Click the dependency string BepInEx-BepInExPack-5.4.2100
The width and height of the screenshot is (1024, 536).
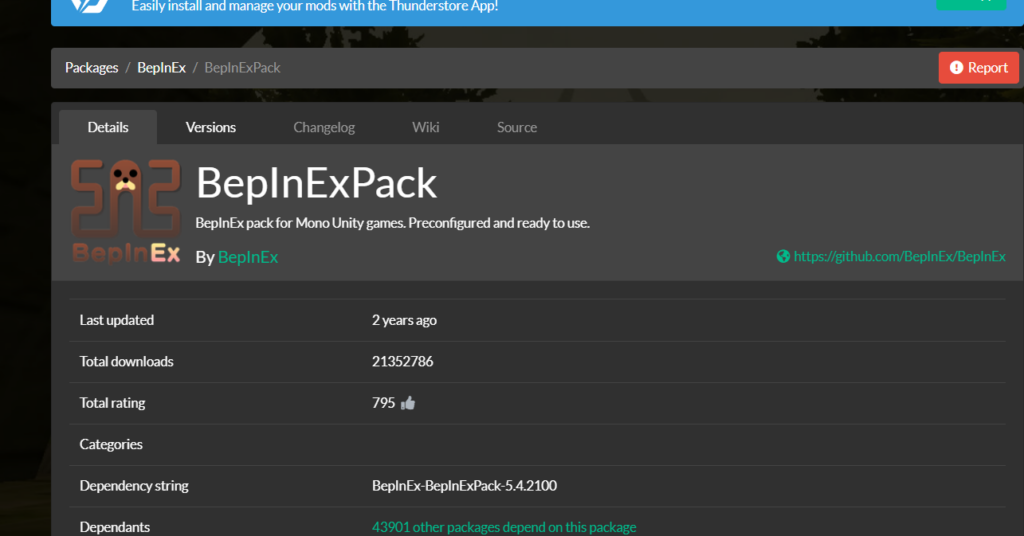point(464,486)
